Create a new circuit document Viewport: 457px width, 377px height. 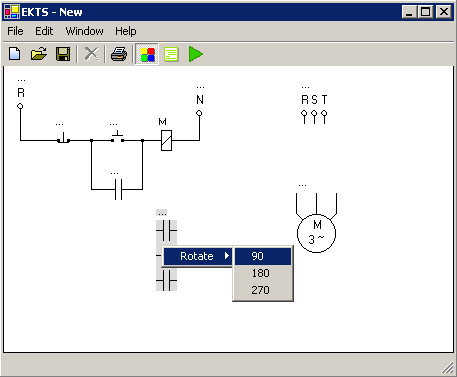15,54
